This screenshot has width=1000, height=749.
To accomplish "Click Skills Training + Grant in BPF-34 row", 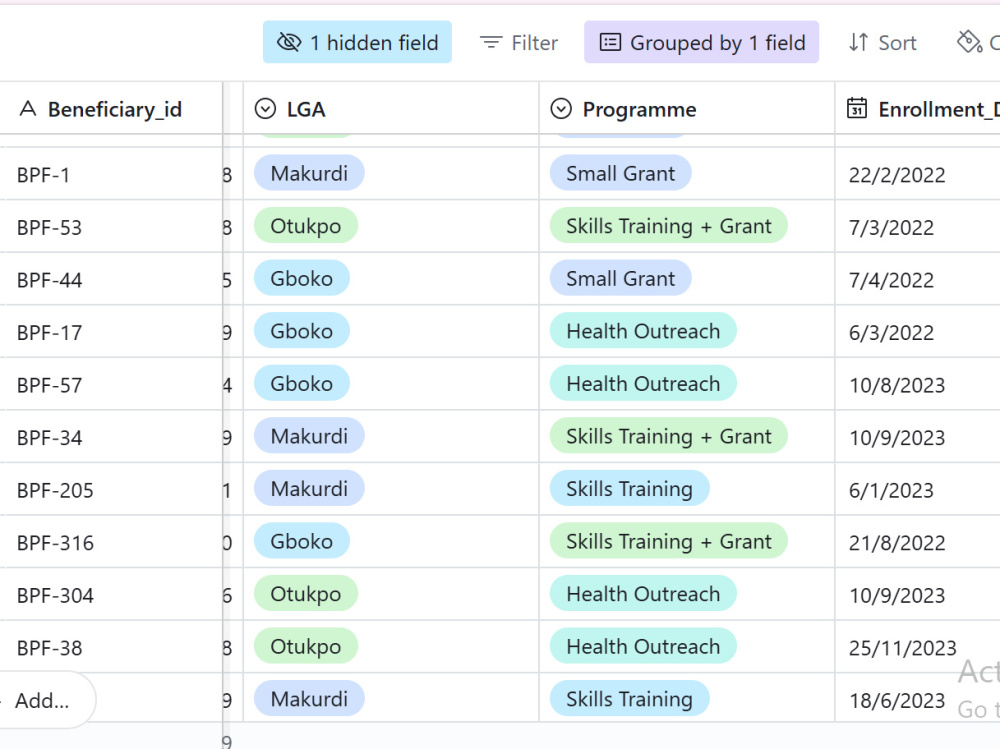I will tap(668, 436).
